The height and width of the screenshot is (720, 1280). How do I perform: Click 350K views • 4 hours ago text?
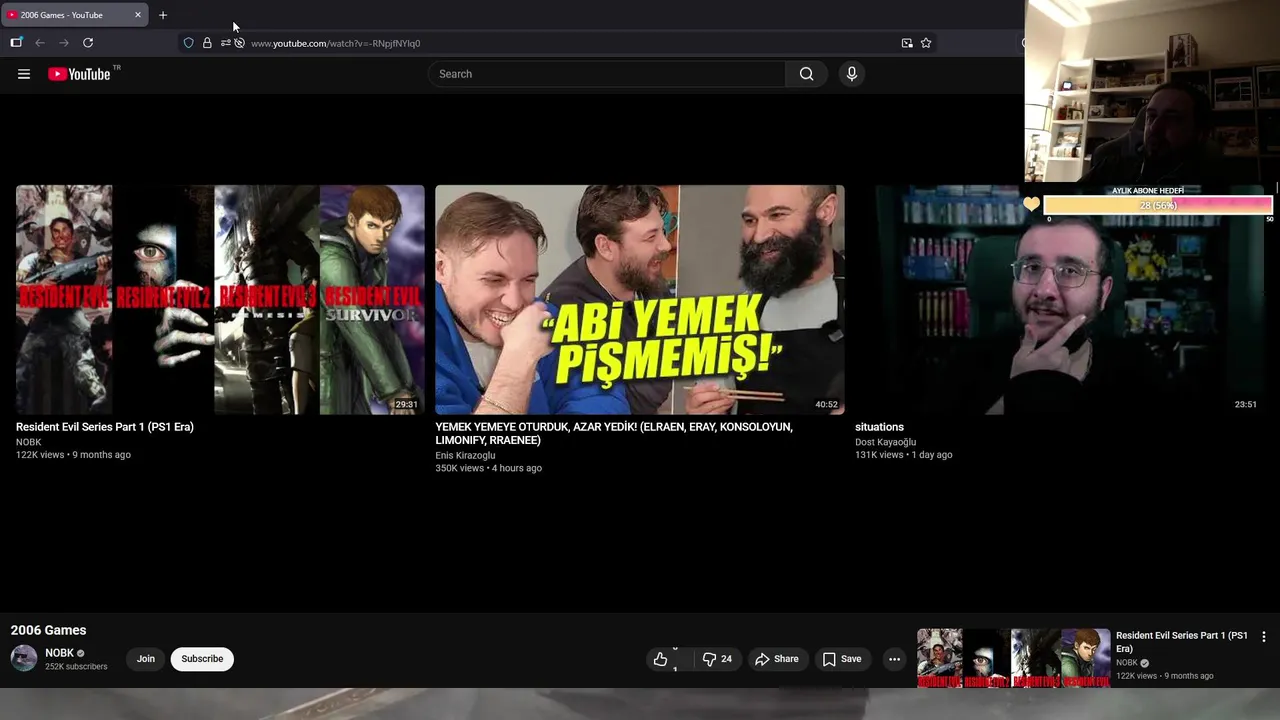pyautogui.click(x=488, y=468)
